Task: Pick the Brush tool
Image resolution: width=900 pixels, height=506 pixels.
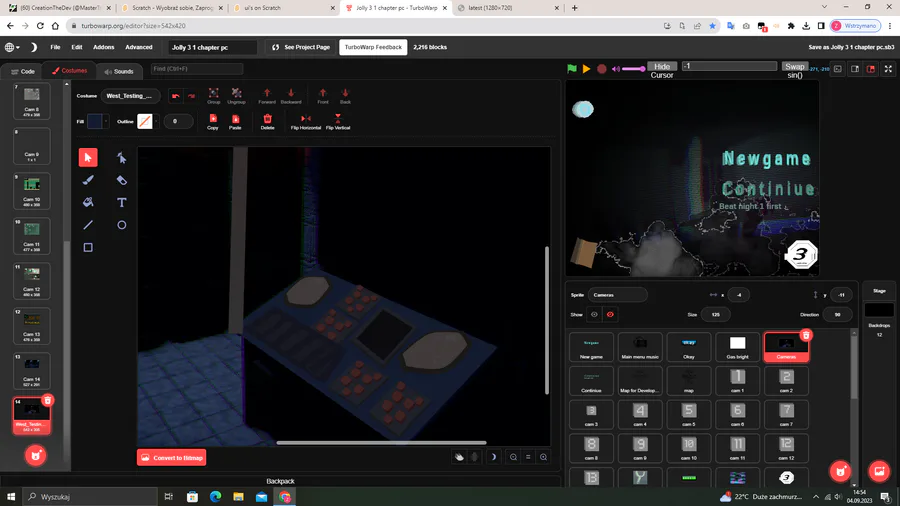Action: coord(88,180)
